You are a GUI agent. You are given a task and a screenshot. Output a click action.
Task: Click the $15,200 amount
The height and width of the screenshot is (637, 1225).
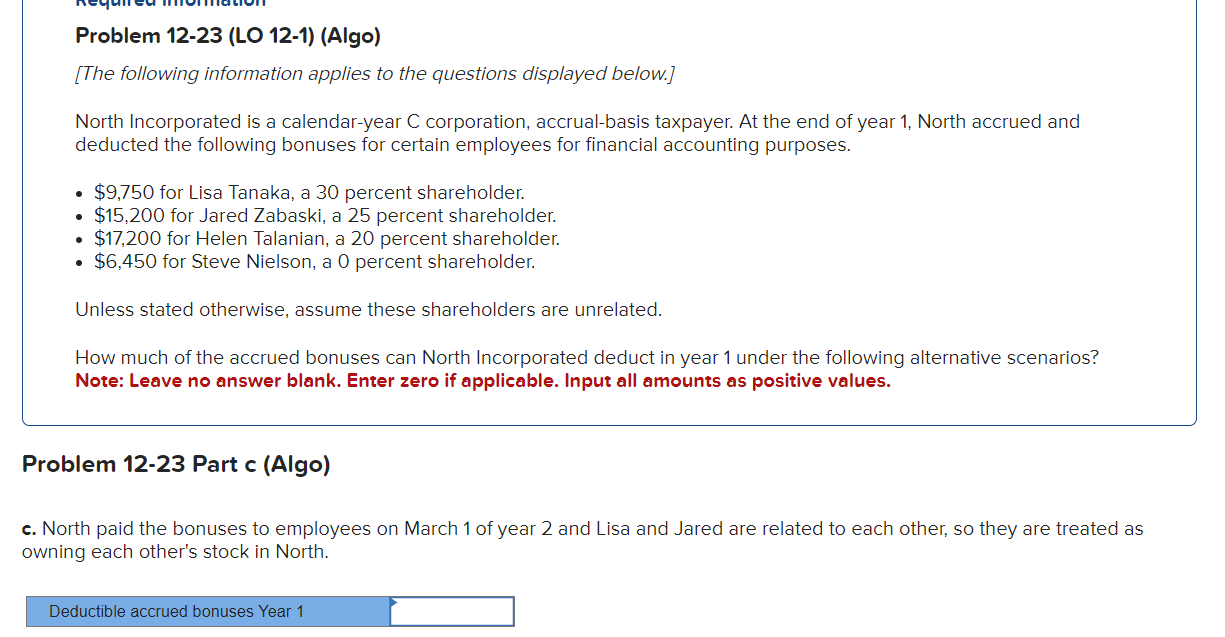[x=121, y=215]
